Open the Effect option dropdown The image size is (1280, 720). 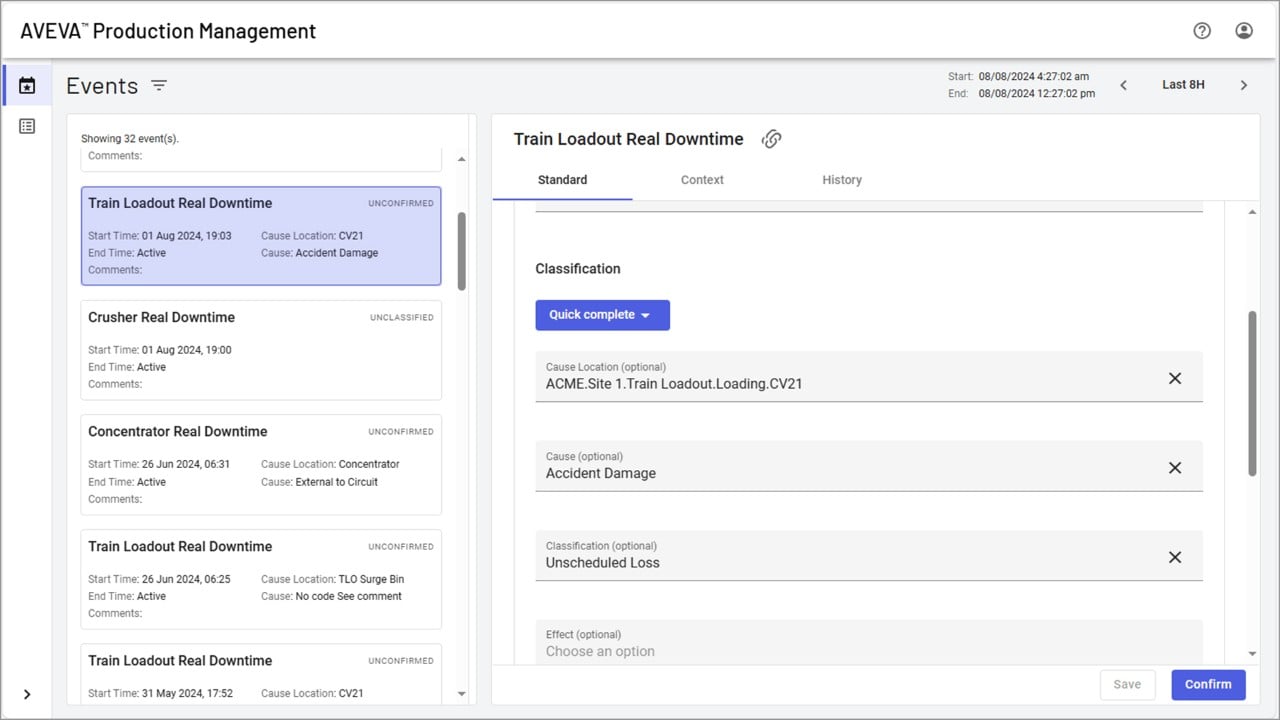coord(869,642)
